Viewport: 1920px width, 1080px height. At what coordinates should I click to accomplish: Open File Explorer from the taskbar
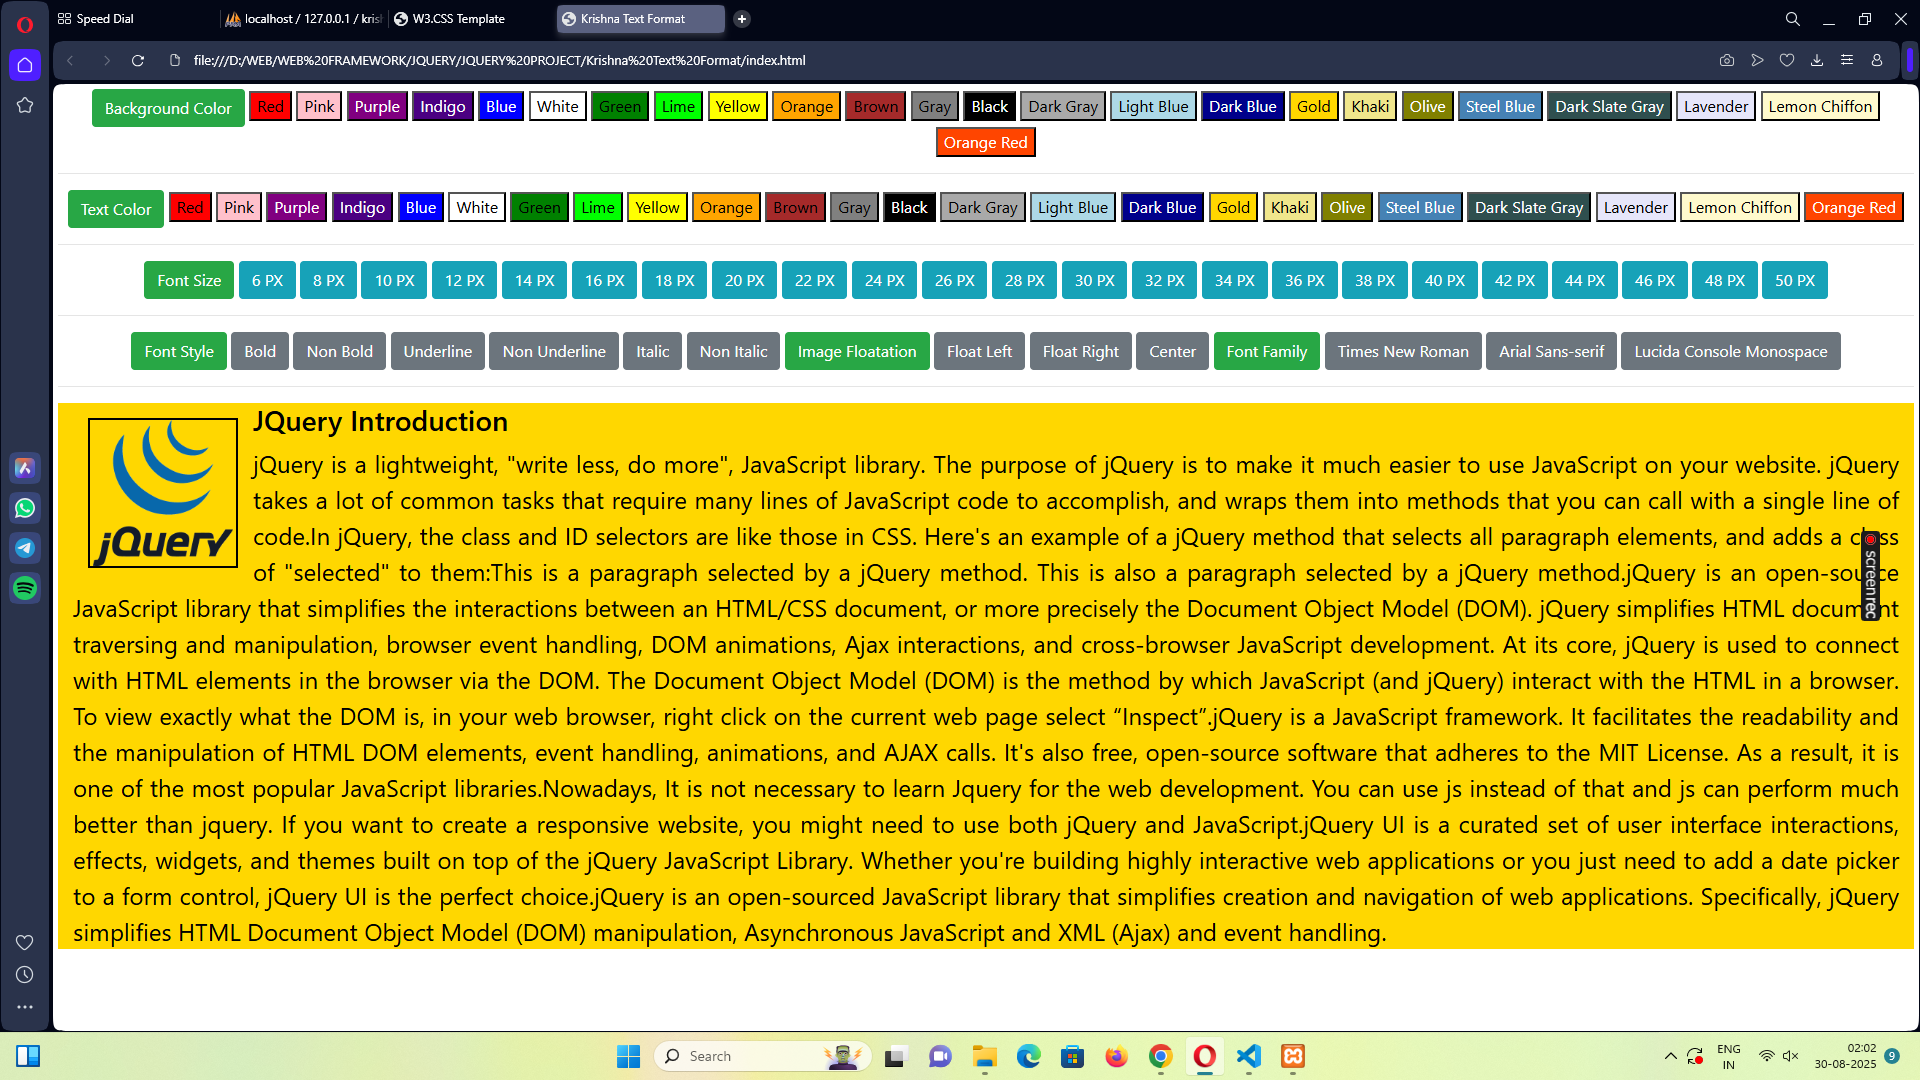click(985, 1056)
